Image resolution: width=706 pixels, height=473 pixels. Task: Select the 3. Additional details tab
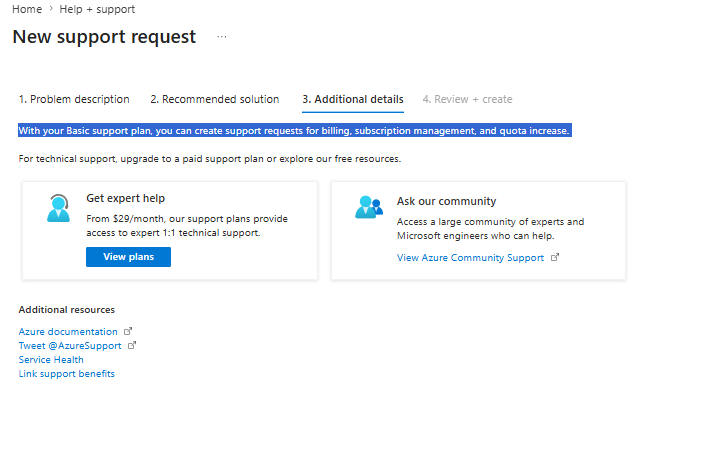click(353, 99)
